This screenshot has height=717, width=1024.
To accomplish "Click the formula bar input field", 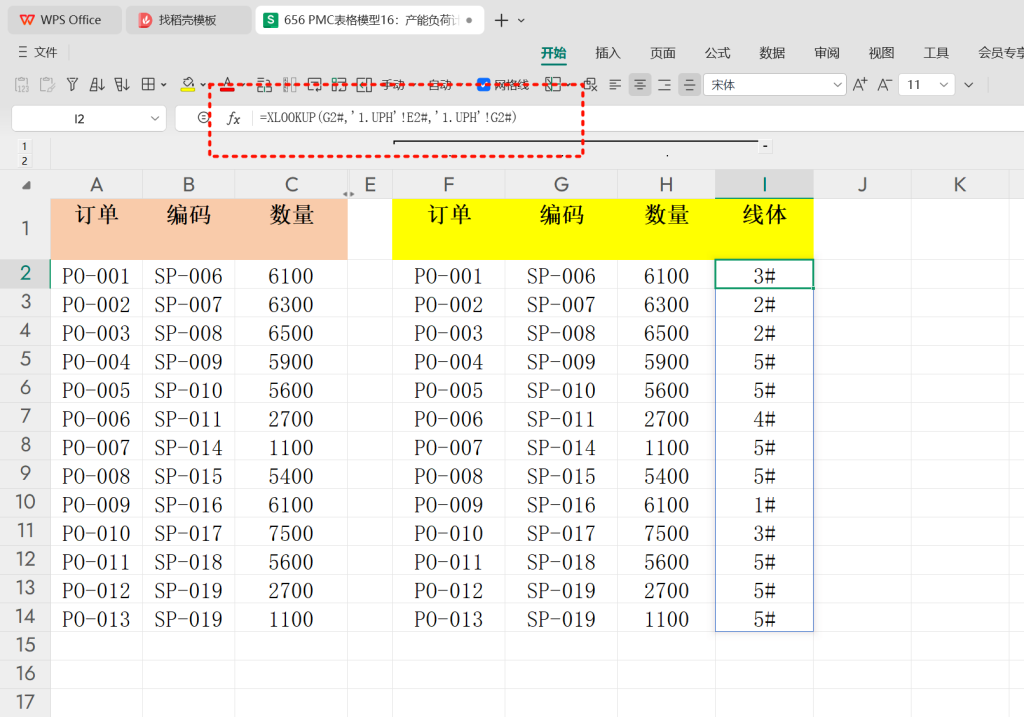I will pos(637,118).
